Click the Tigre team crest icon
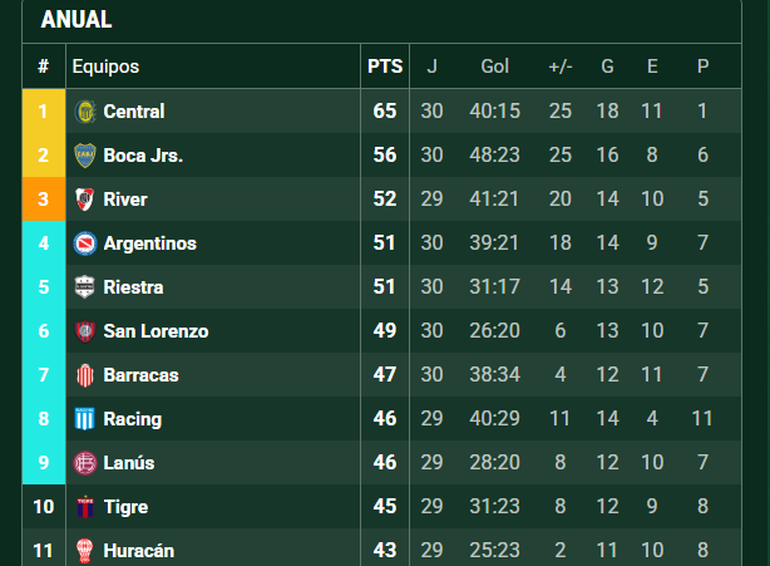Screen dimensions: 770x566 pyautogui.click(x=85, y=507)
